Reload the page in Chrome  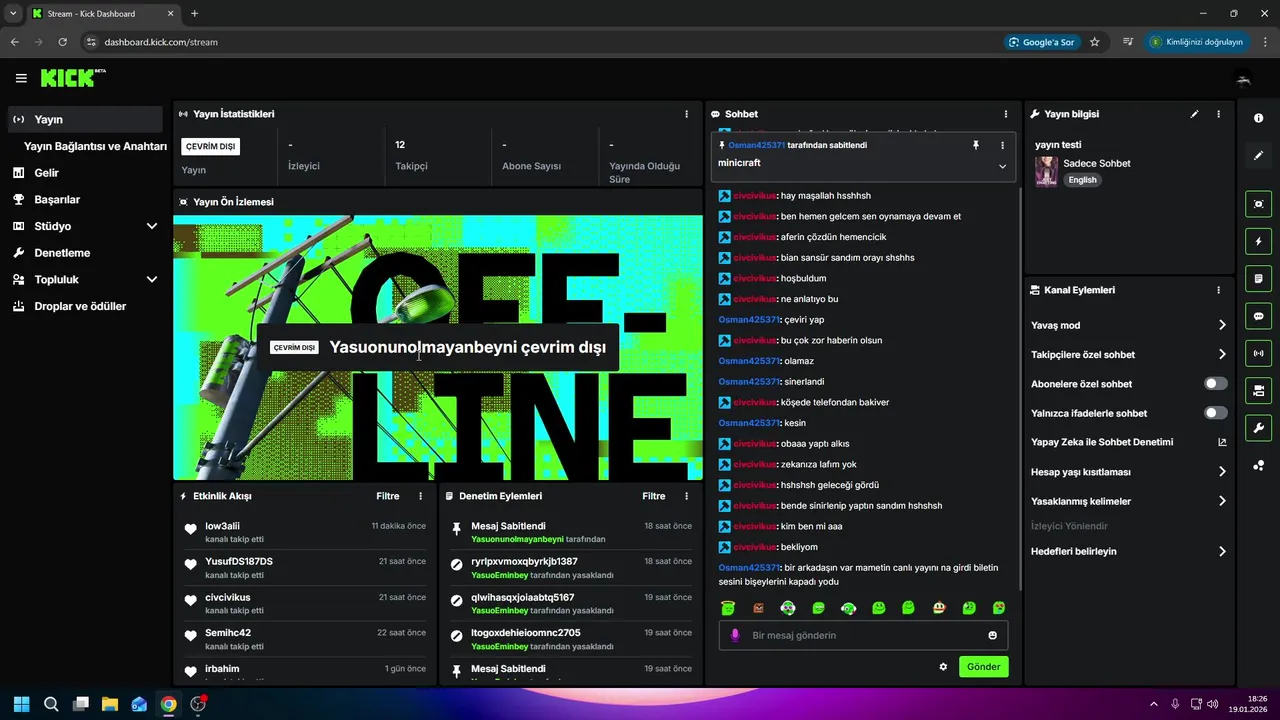tap(62, 42)
